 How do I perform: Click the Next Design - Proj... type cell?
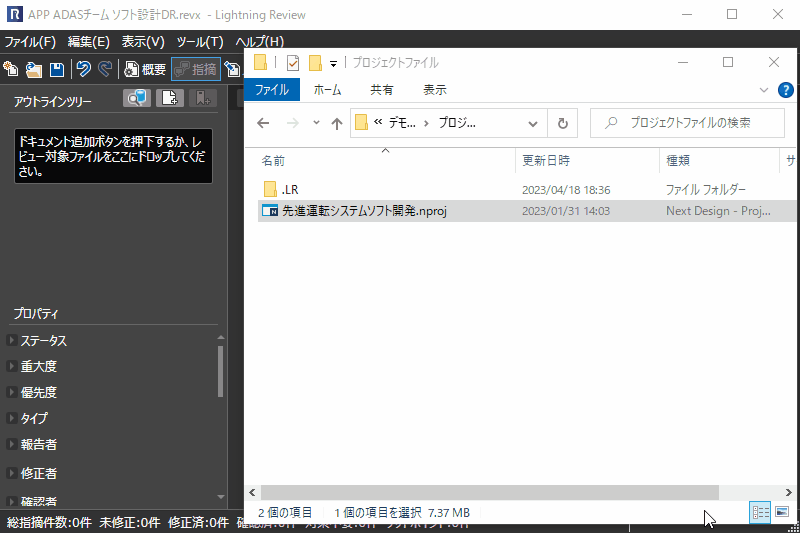[x=718, y=211]
